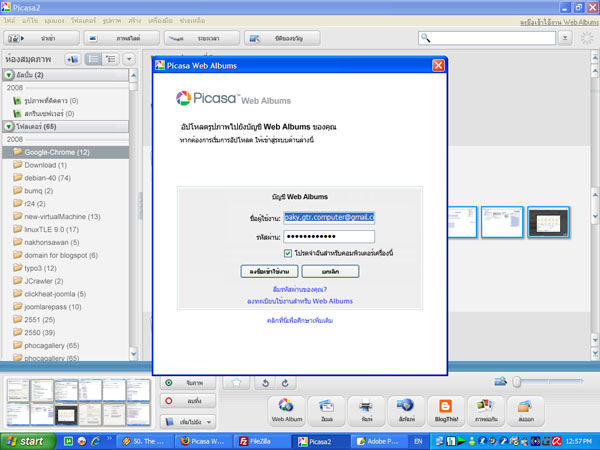This screenshot has width=600, height=450.
Task: Select the domain for blogspot (6) folder
Action: click(x=65, y=255)
